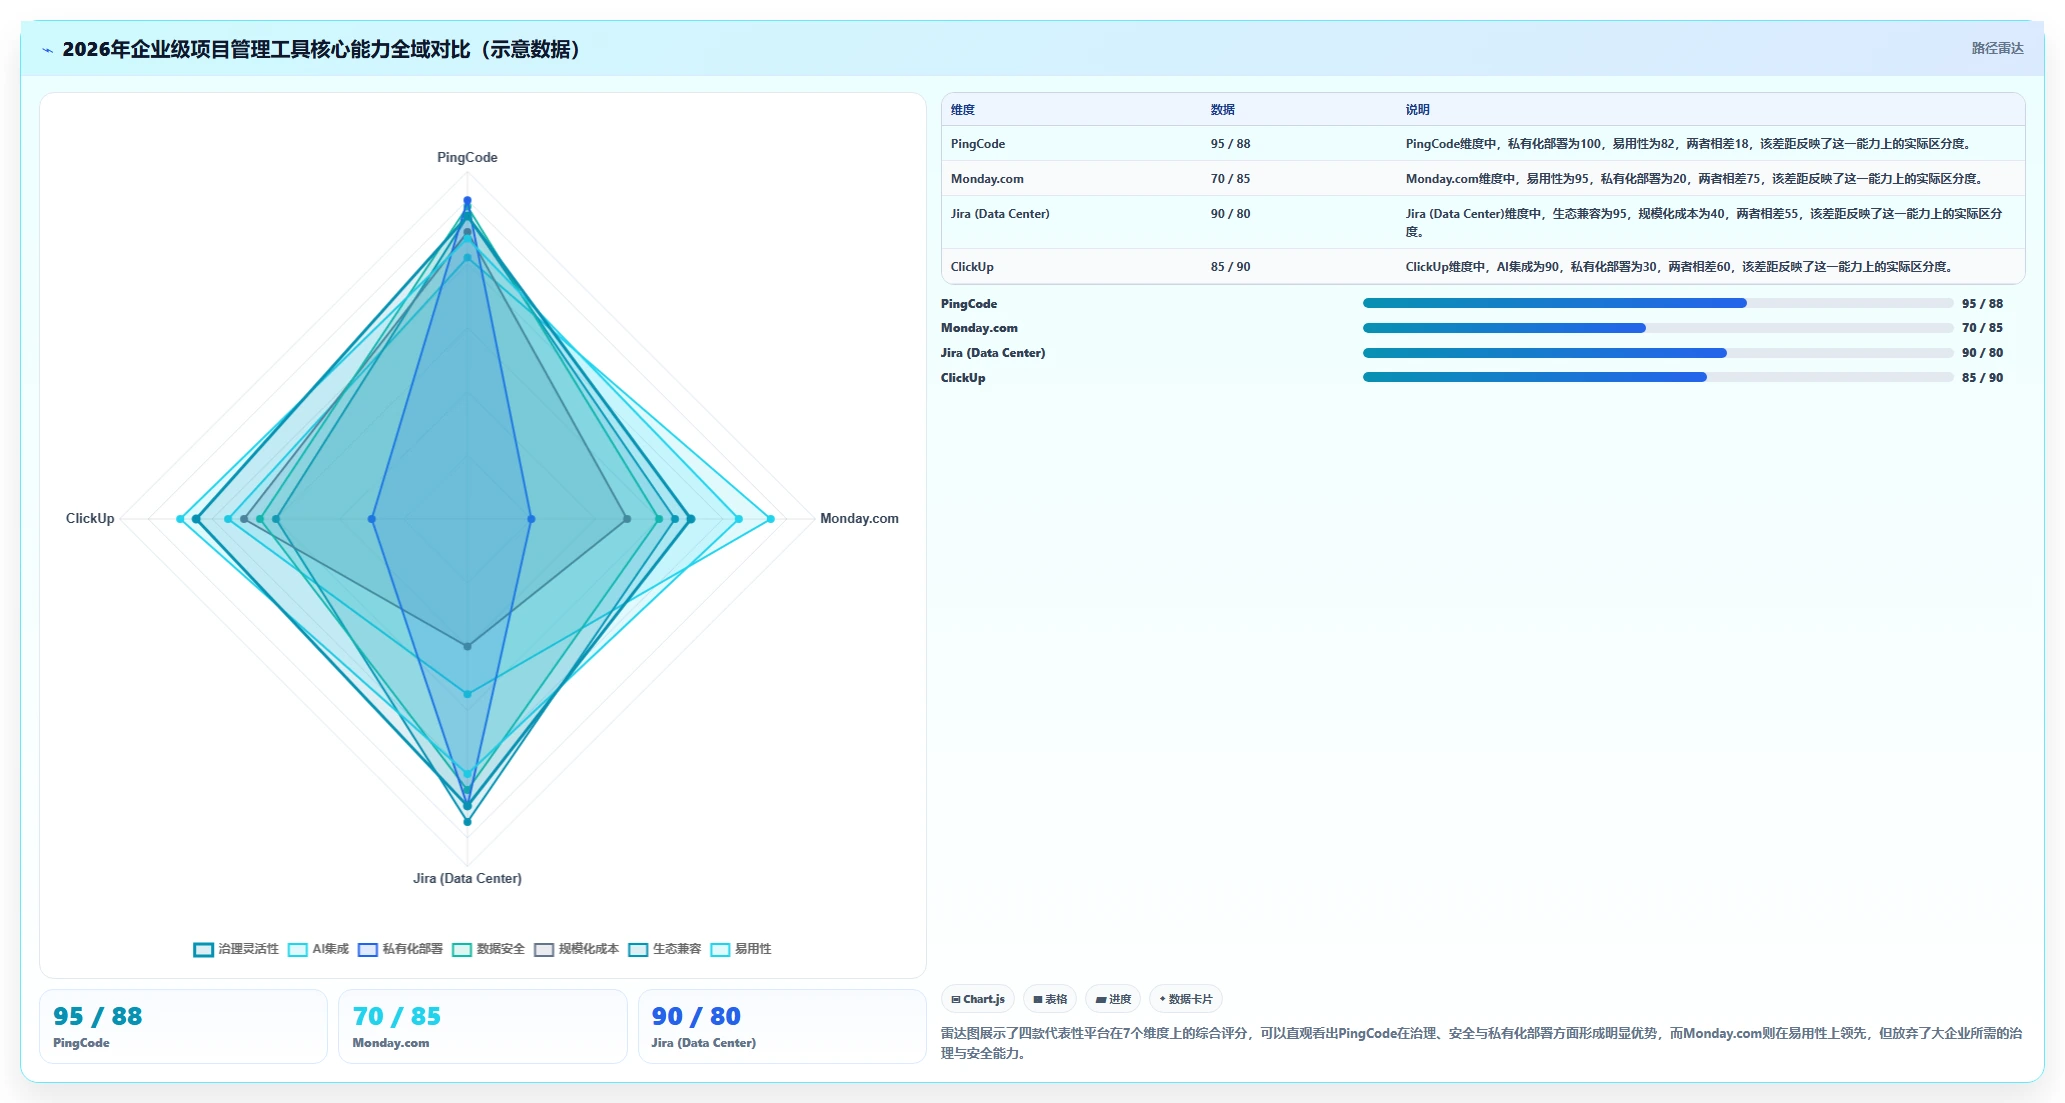Select the Monday.com table row name
This screenshot has height=1103, width=2065.
(x=987, y=179)
